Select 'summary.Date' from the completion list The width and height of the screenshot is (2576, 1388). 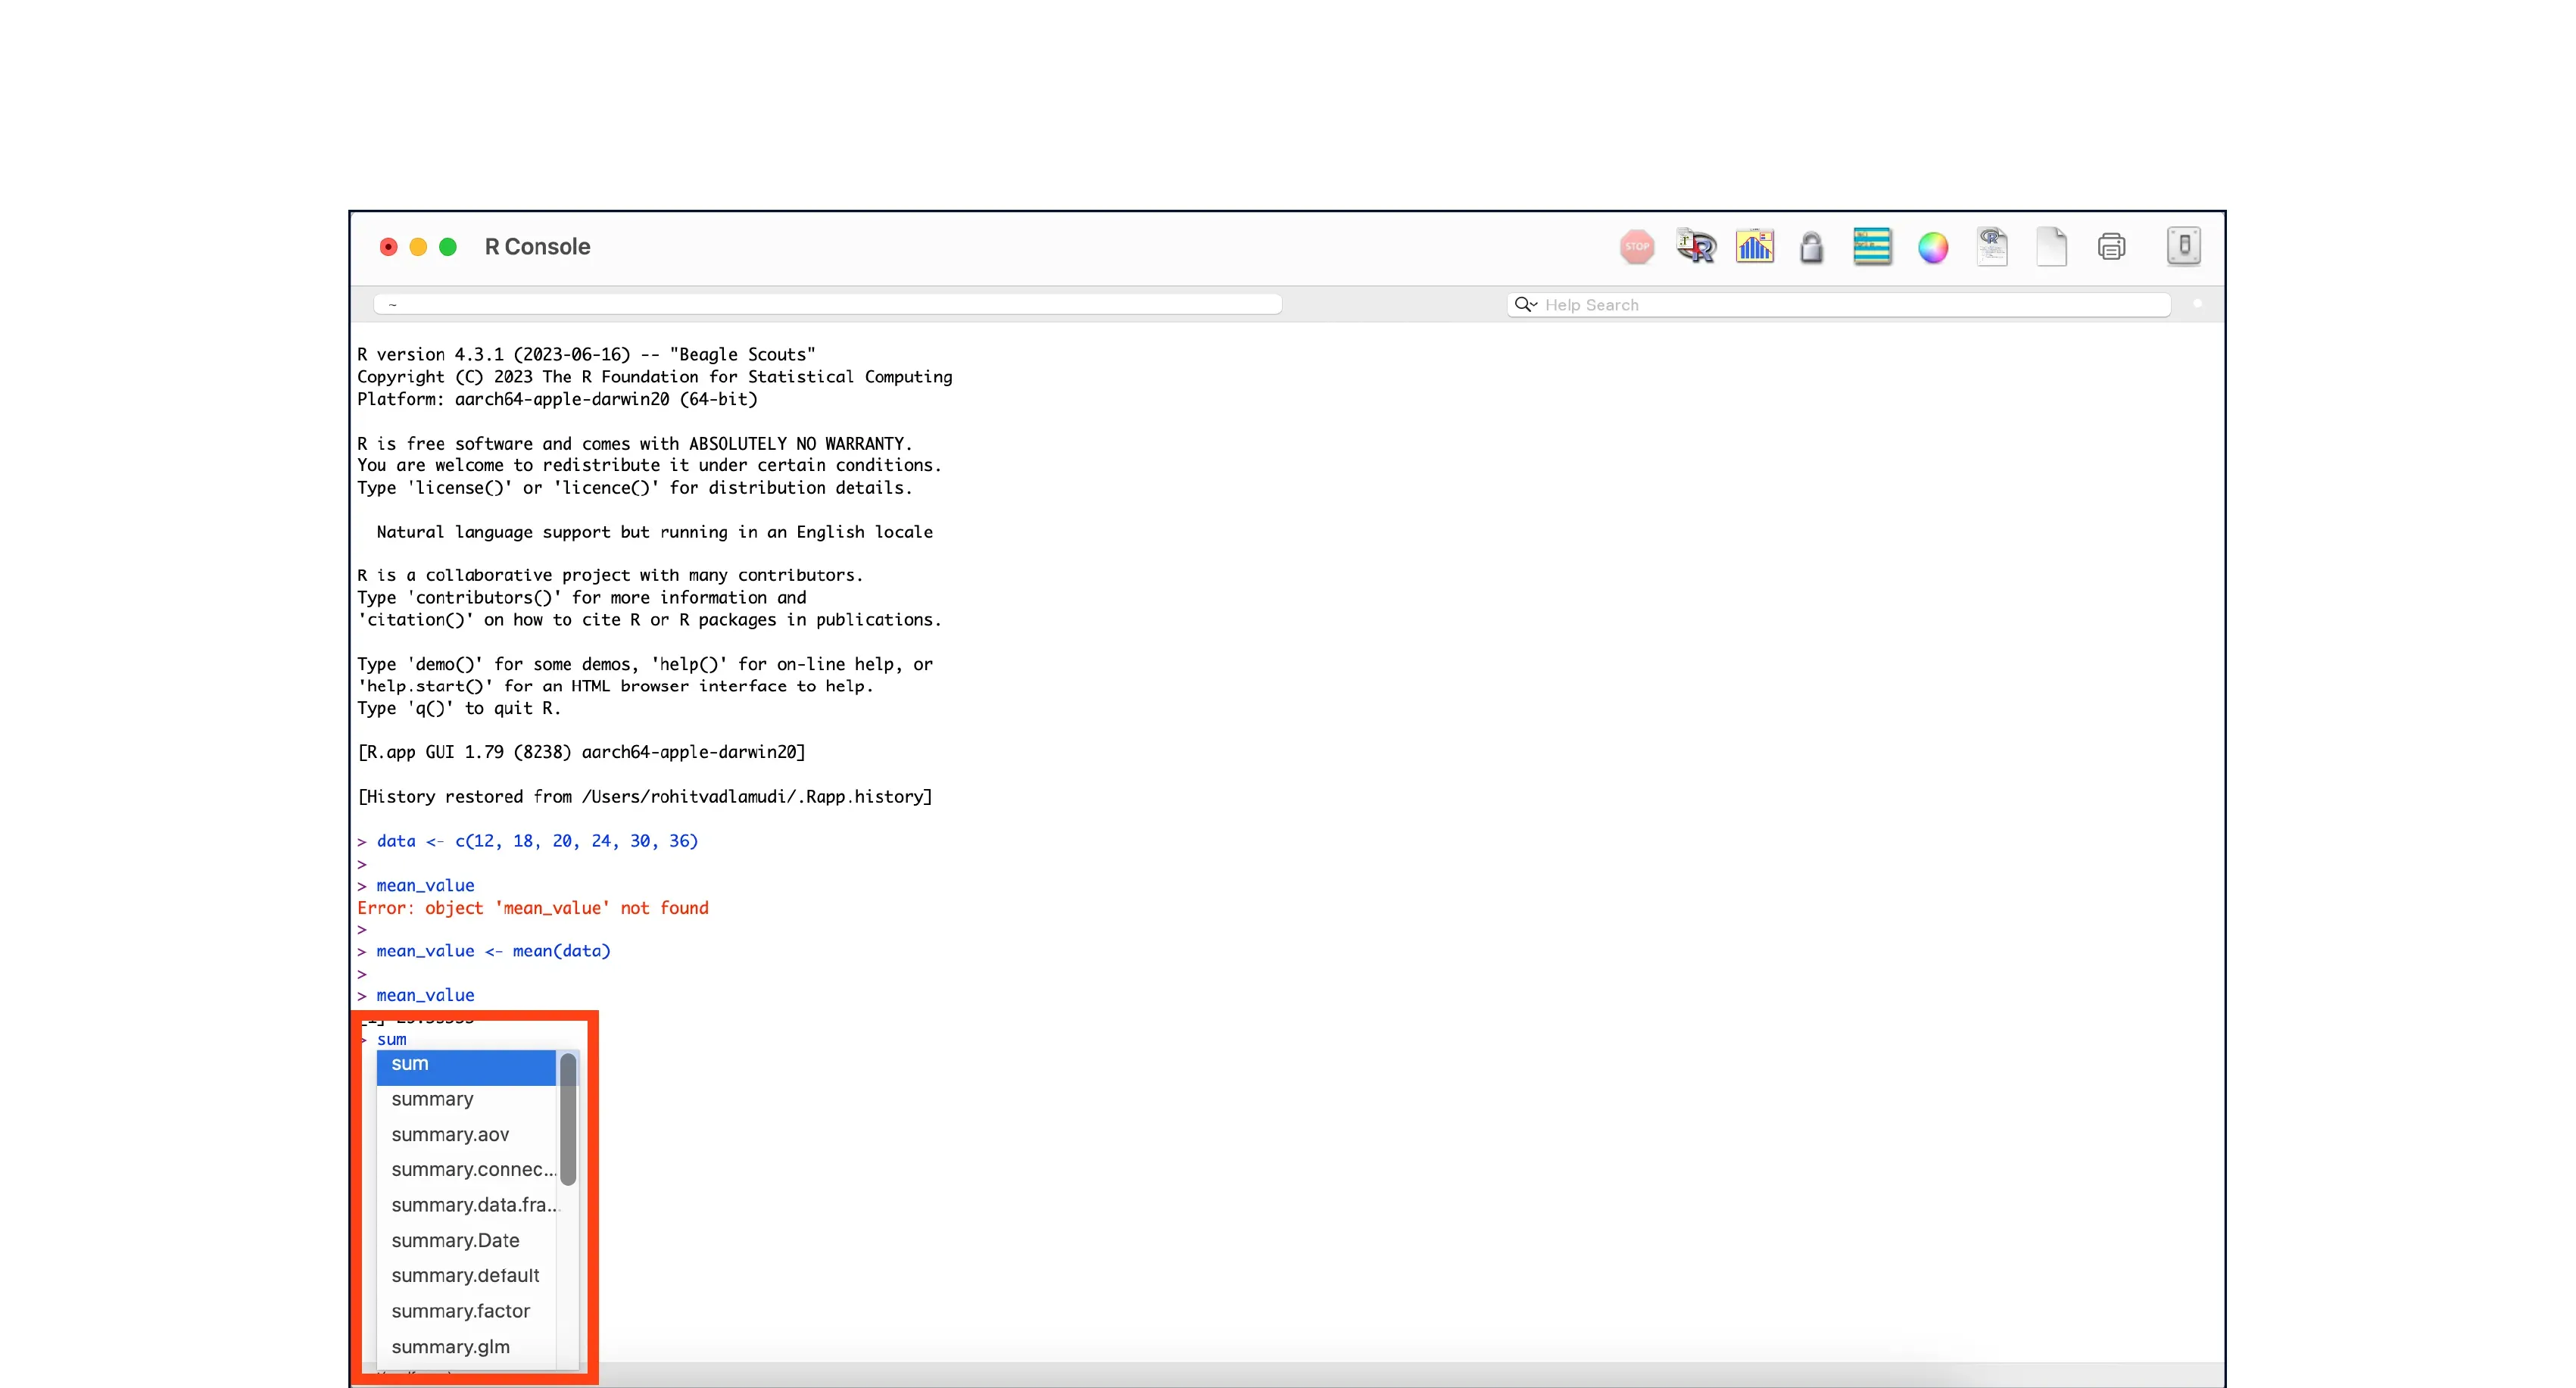tap(465, 1241)
